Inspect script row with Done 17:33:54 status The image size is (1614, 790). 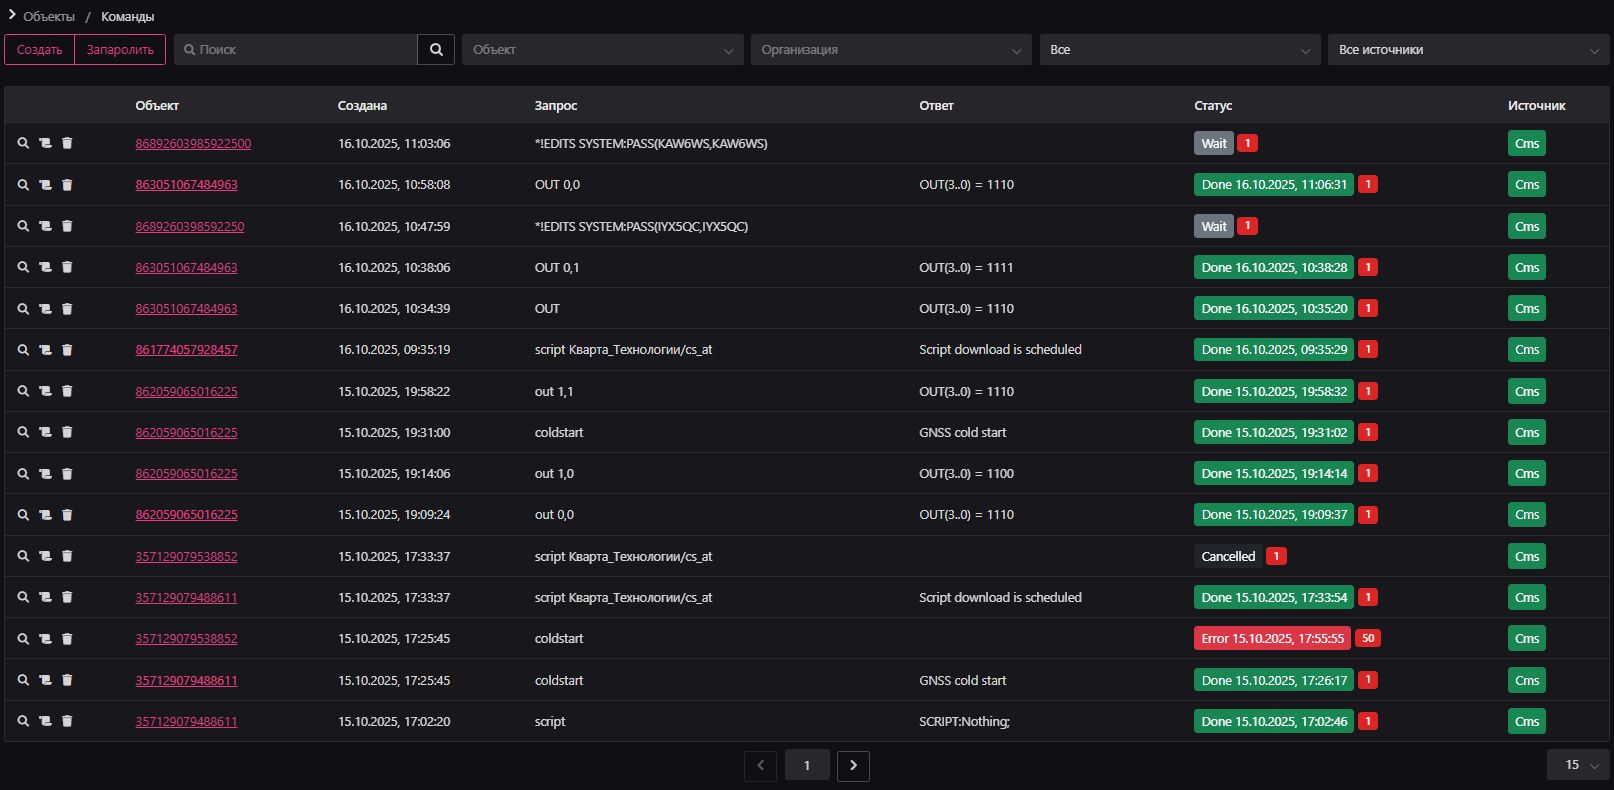pos(23,597)
